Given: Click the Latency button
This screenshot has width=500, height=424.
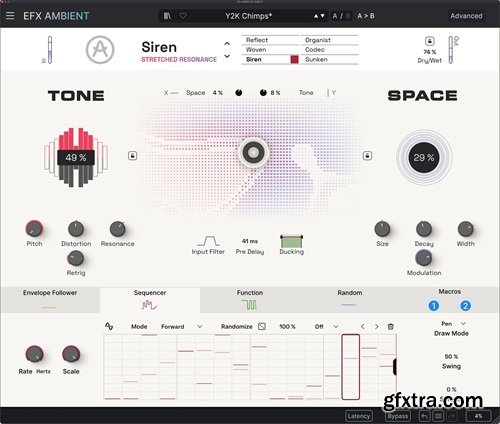Looking at the screenshot, I should 359,416.
